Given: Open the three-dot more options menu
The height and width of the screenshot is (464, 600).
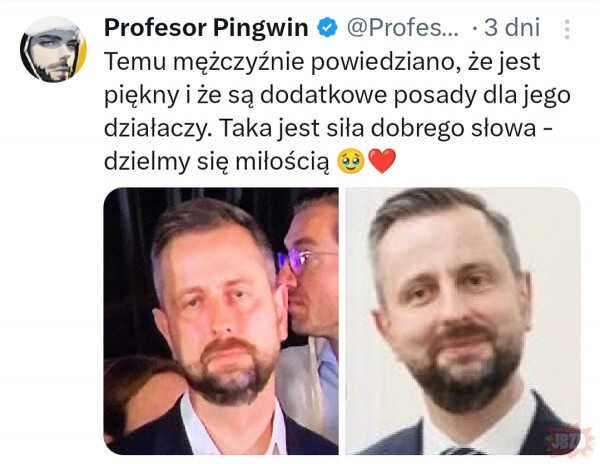Looking at the screenshot, I should [x=567, y=29].
